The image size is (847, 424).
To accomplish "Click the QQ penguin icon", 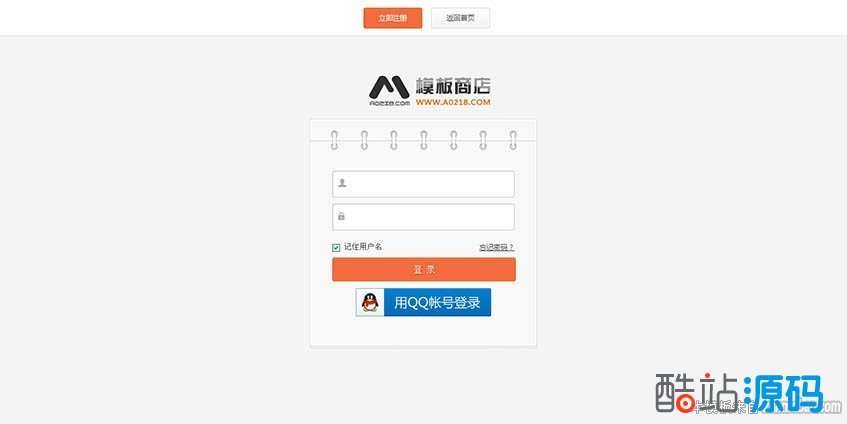I will [x=370, y=302].
